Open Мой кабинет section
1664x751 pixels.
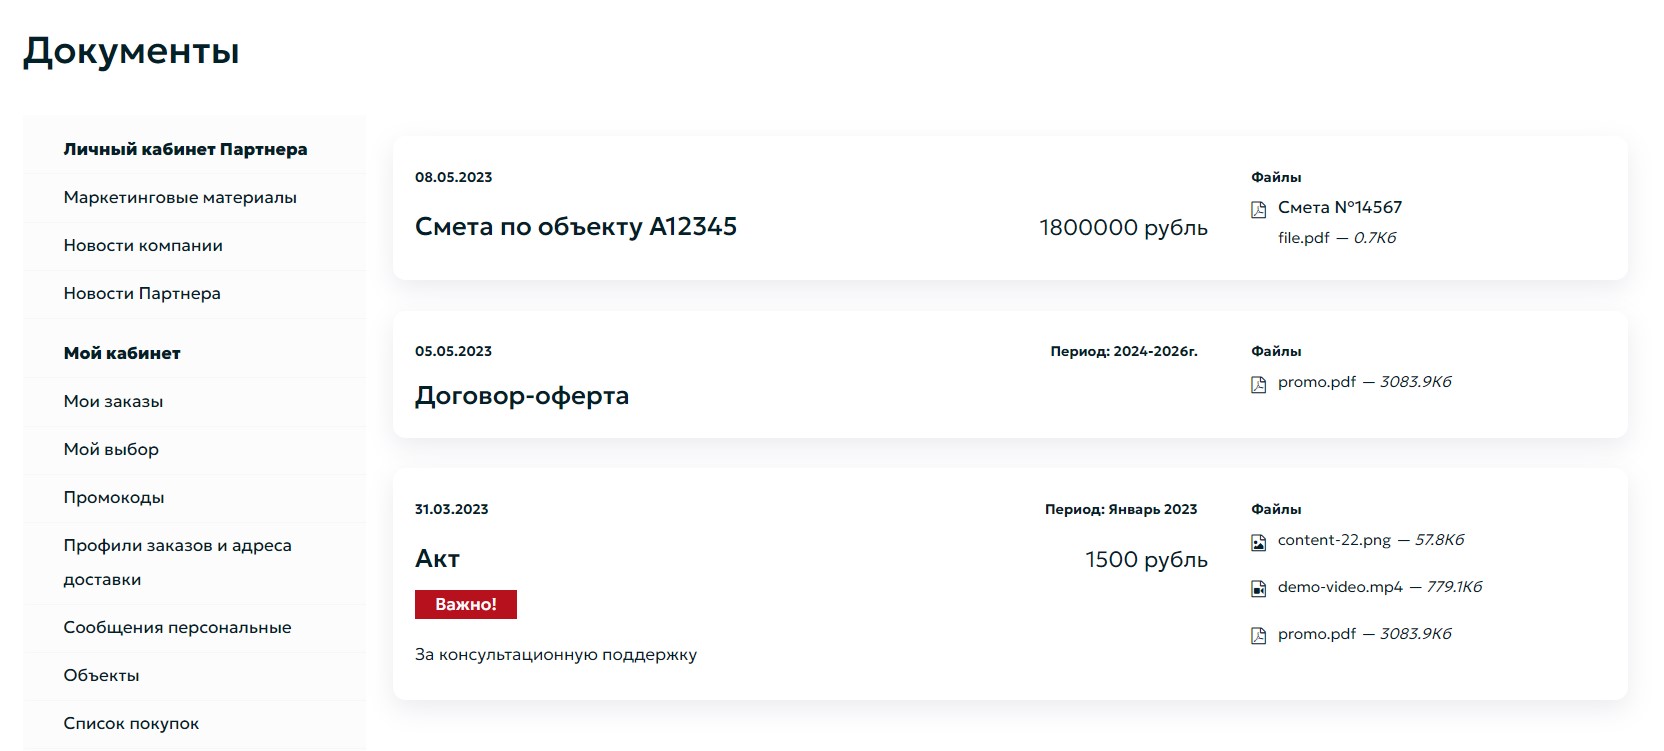point(122,352)
